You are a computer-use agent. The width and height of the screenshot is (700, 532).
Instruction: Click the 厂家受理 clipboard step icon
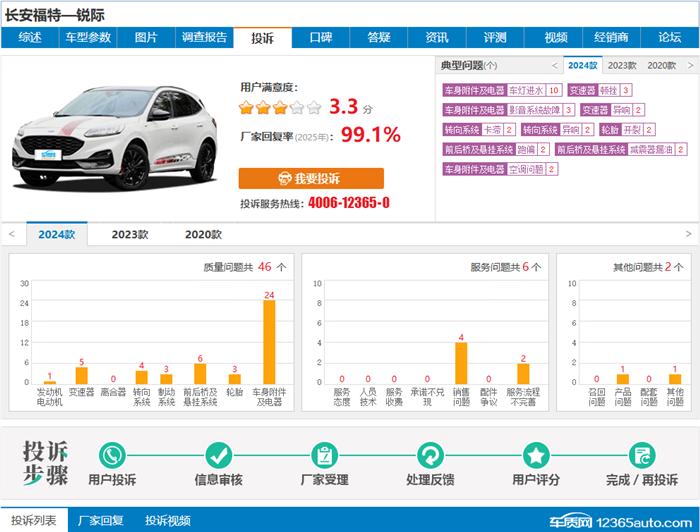pyautogui.click(x=324, y=456)
